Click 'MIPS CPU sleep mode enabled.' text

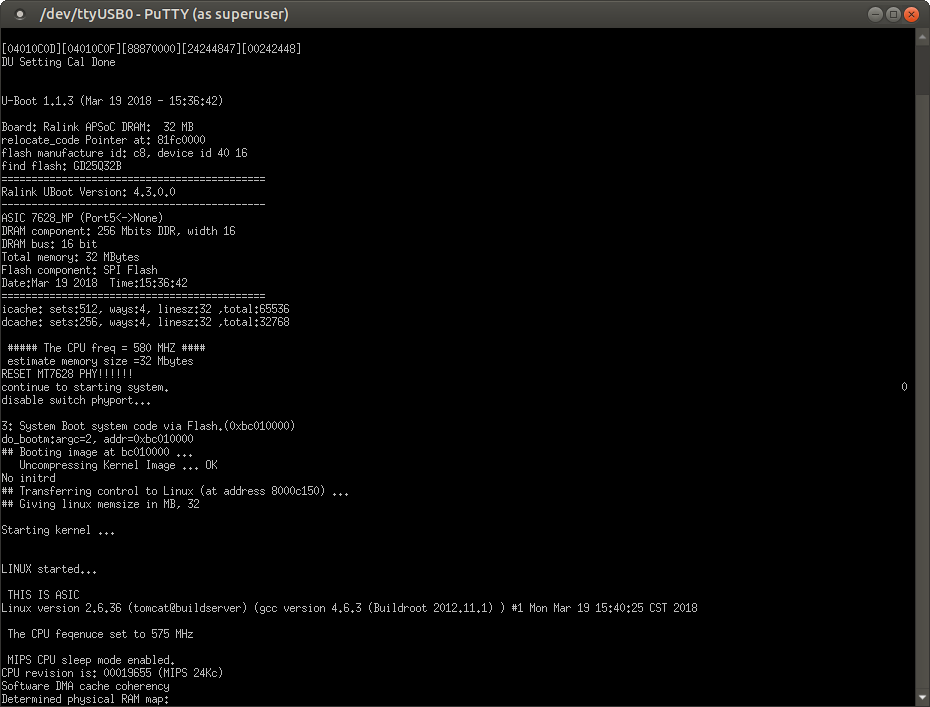(91, 660)
